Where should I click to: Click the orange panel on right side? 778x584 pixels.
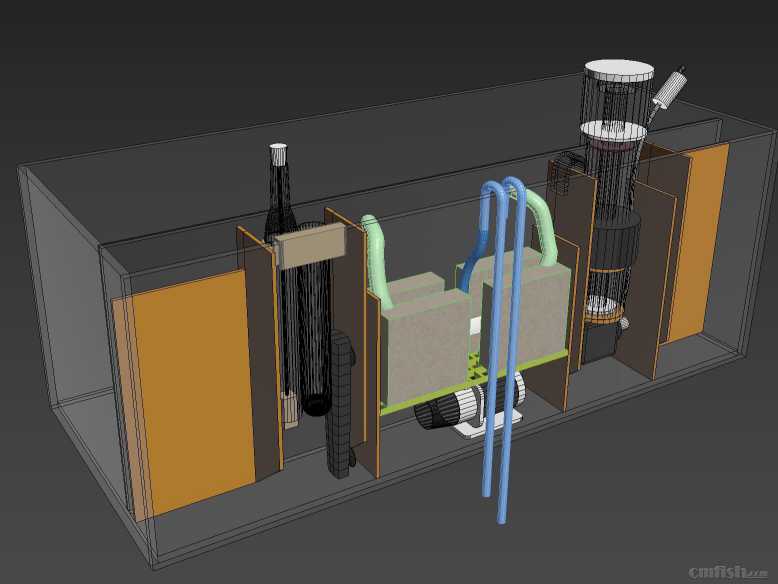click(x=702, y=238)
